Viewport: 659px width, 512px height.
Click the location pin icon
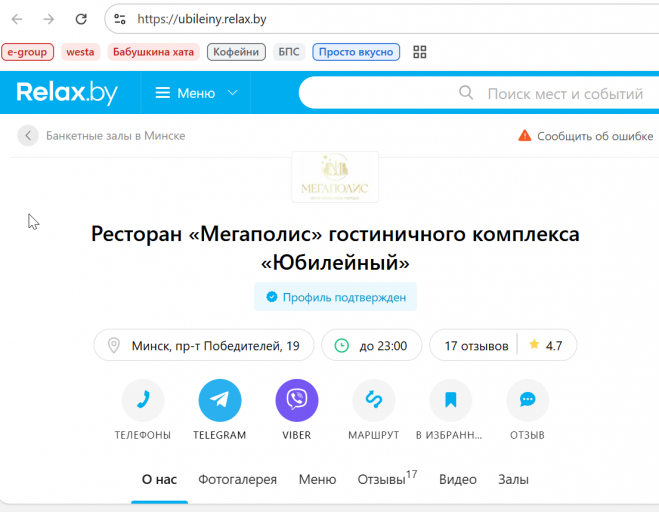[x=113, y=346]
